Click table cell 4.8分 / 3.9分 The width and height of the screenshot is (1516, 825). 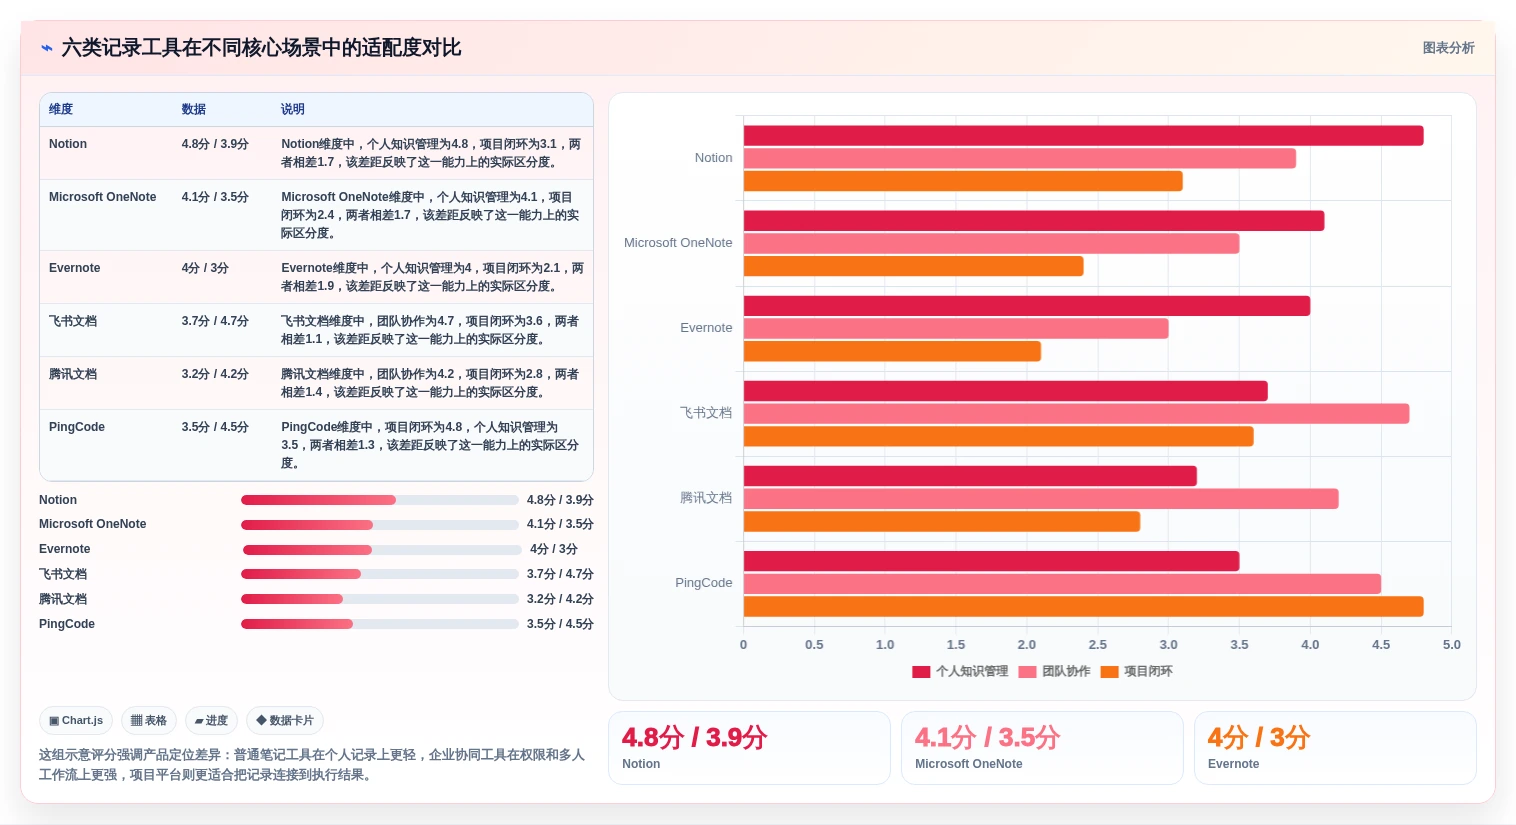(215, 144)
